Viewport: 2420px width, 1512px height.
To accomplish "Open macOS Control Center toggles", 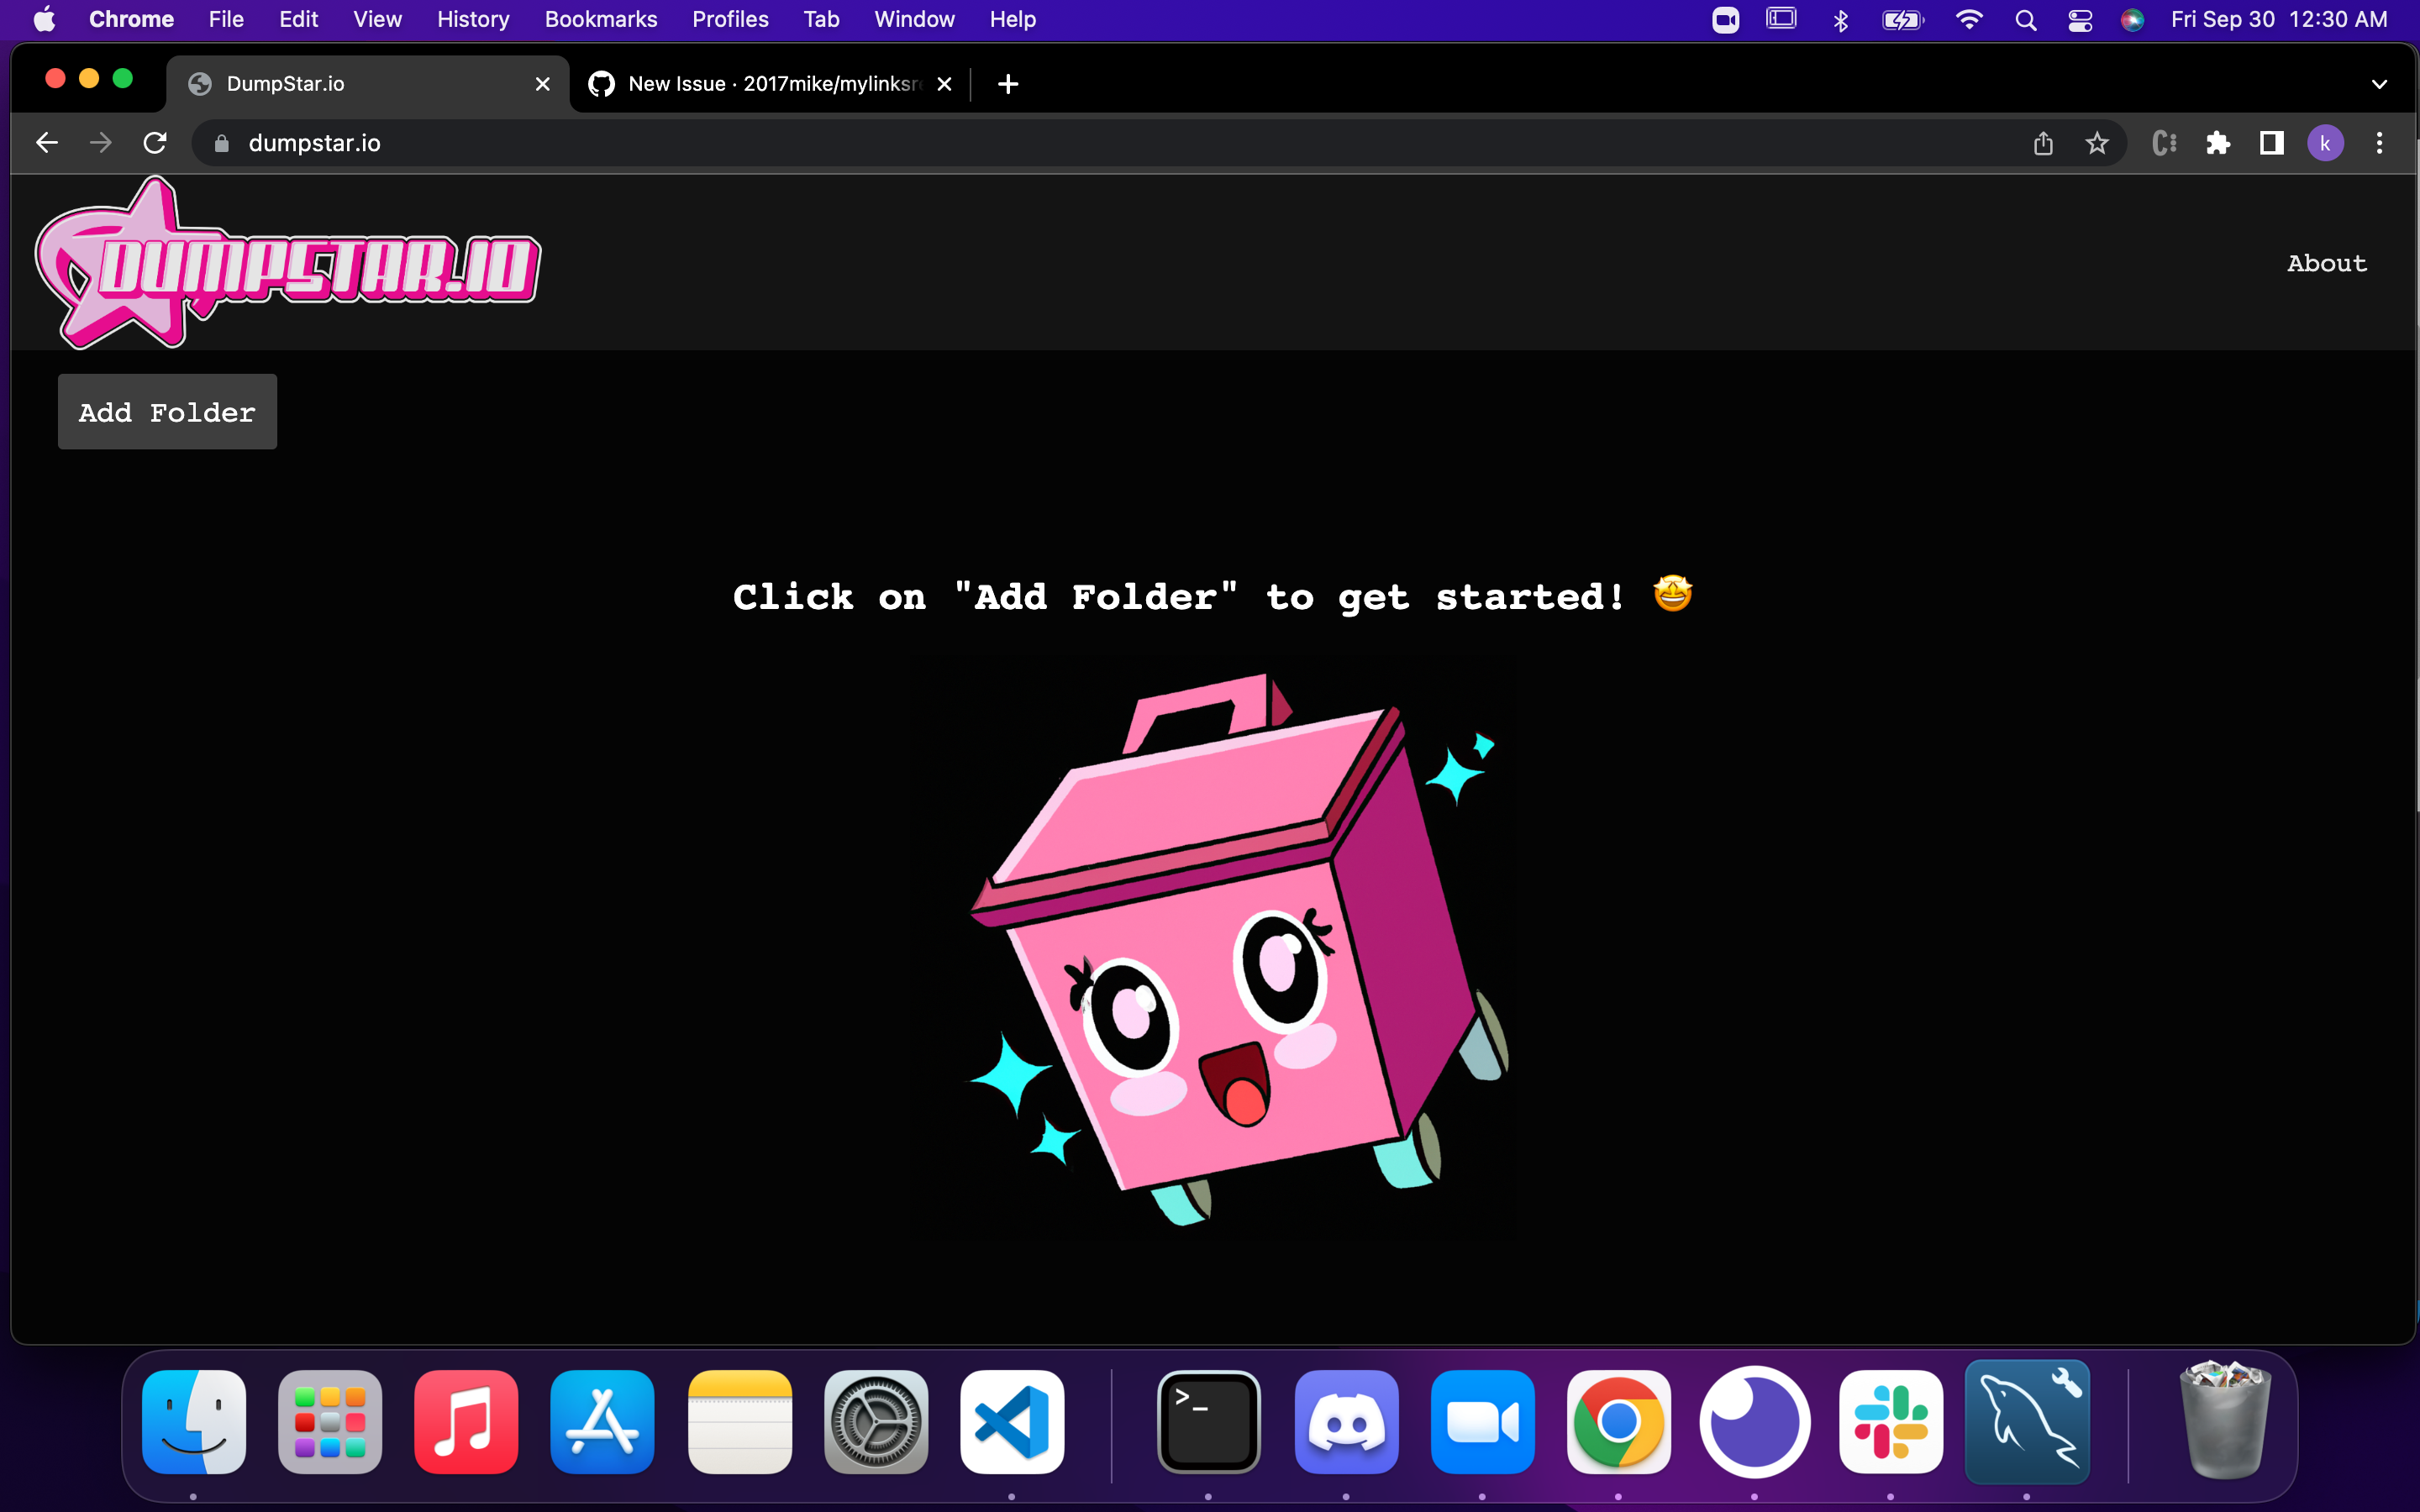I will [x=2080, y=19].
